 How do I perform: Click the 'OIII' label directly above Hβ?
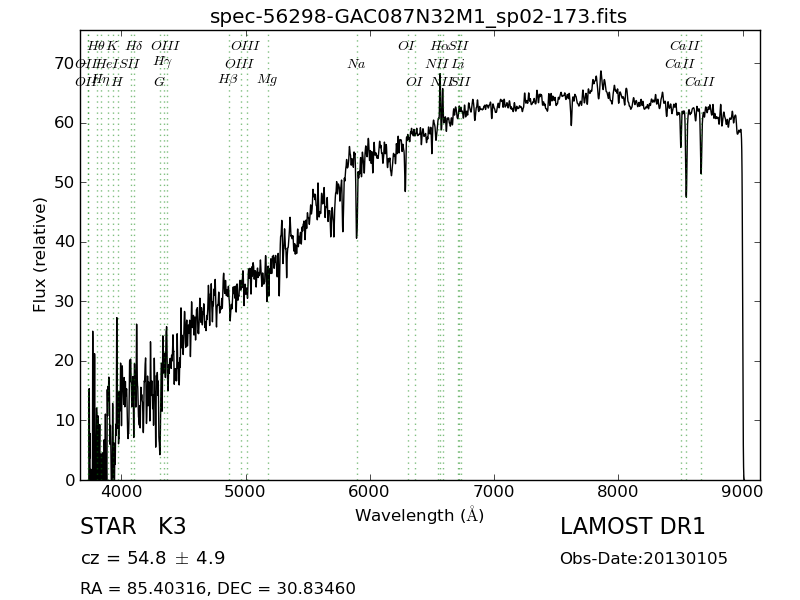[x=239, y=64]
